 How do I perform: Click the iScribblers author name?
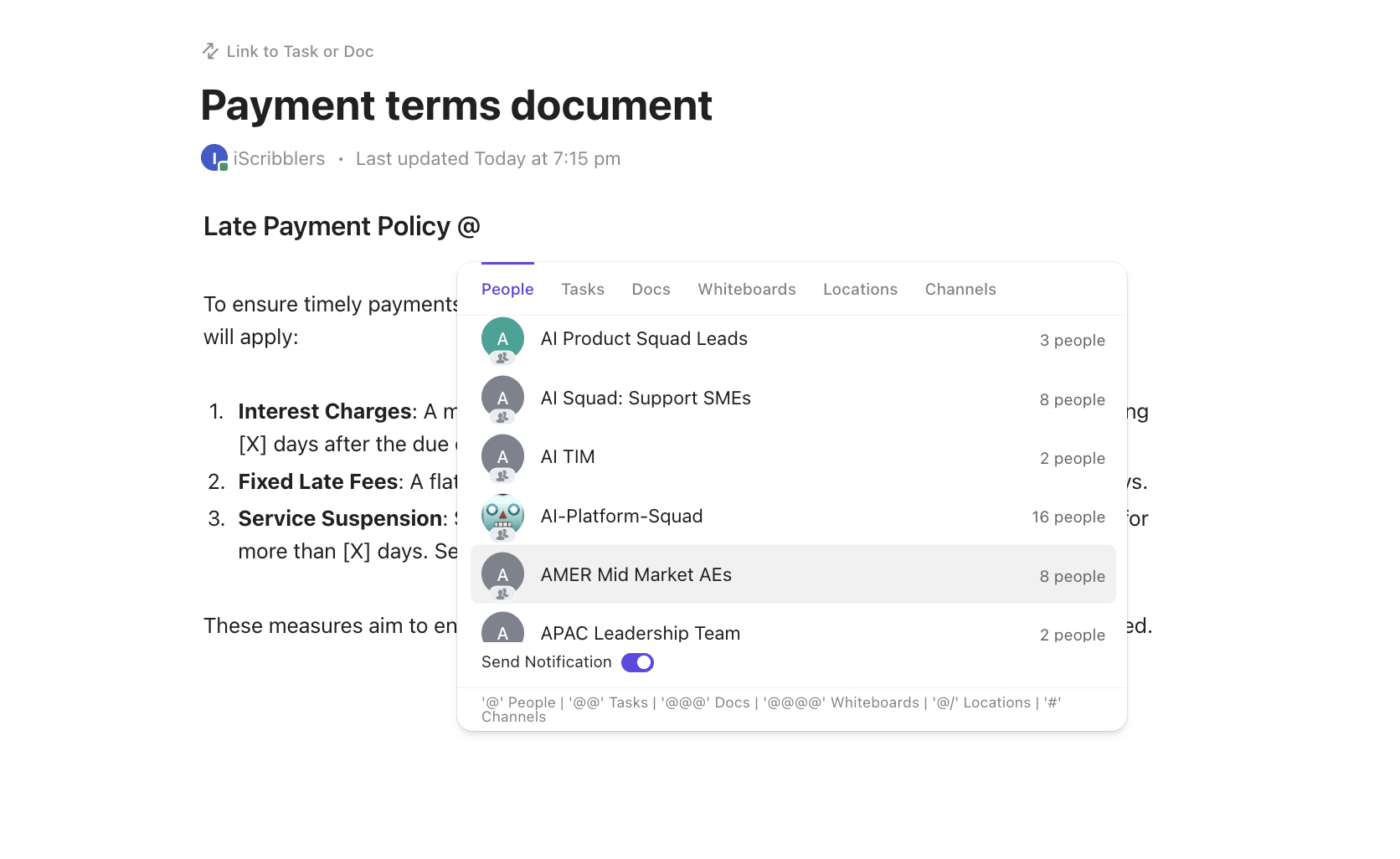pyautogui.click(x=279, y=158)
